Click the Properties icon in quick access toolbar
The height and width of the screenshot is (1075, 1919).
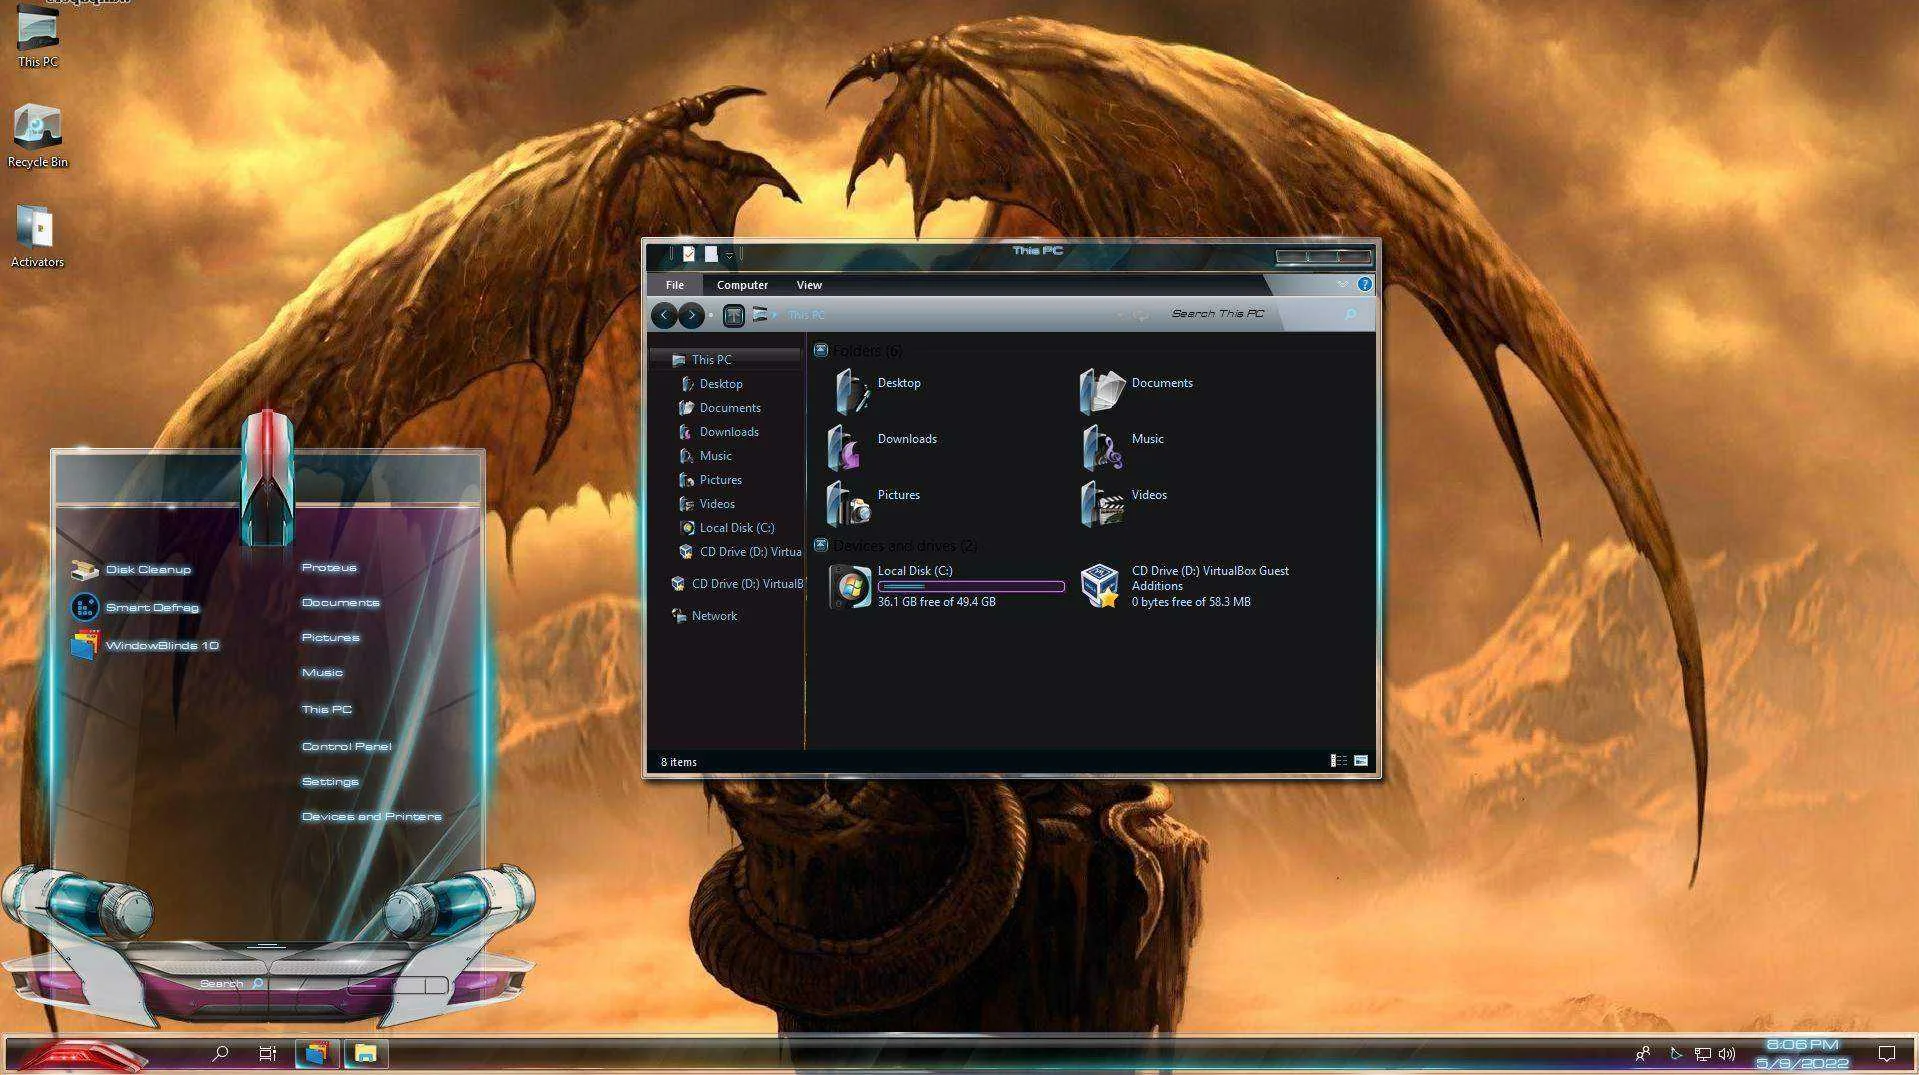pos(689,254)
